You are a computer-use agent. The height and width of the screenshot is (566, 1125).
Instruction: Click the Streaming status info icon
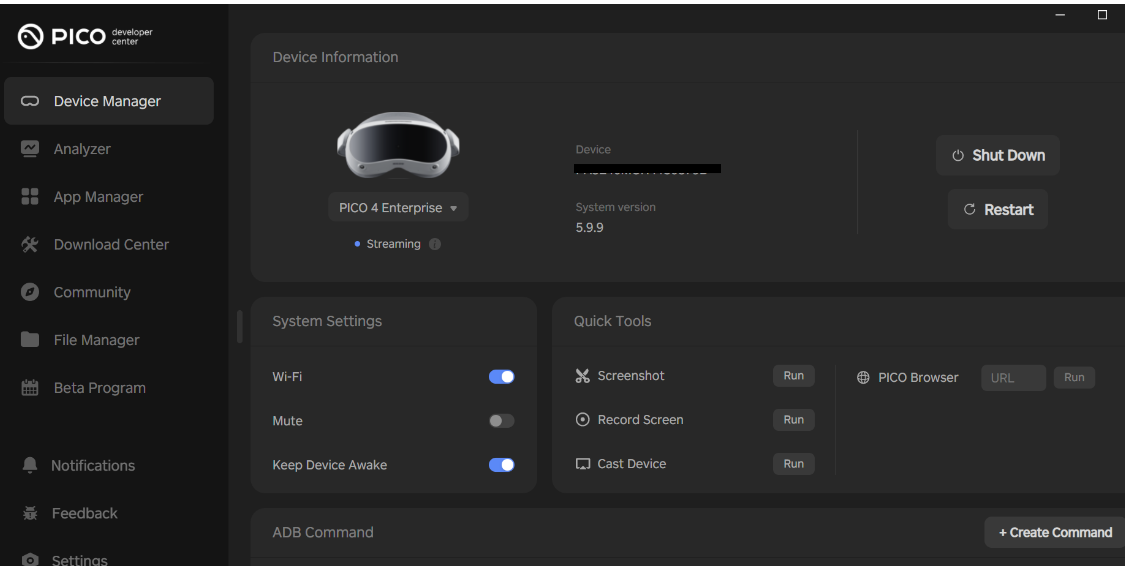point(435,244)
